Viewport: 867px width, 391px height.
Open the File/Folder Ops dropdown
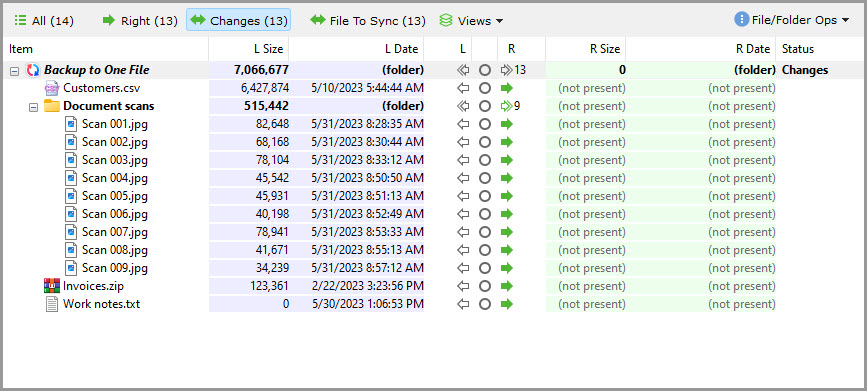coord(792,20)
